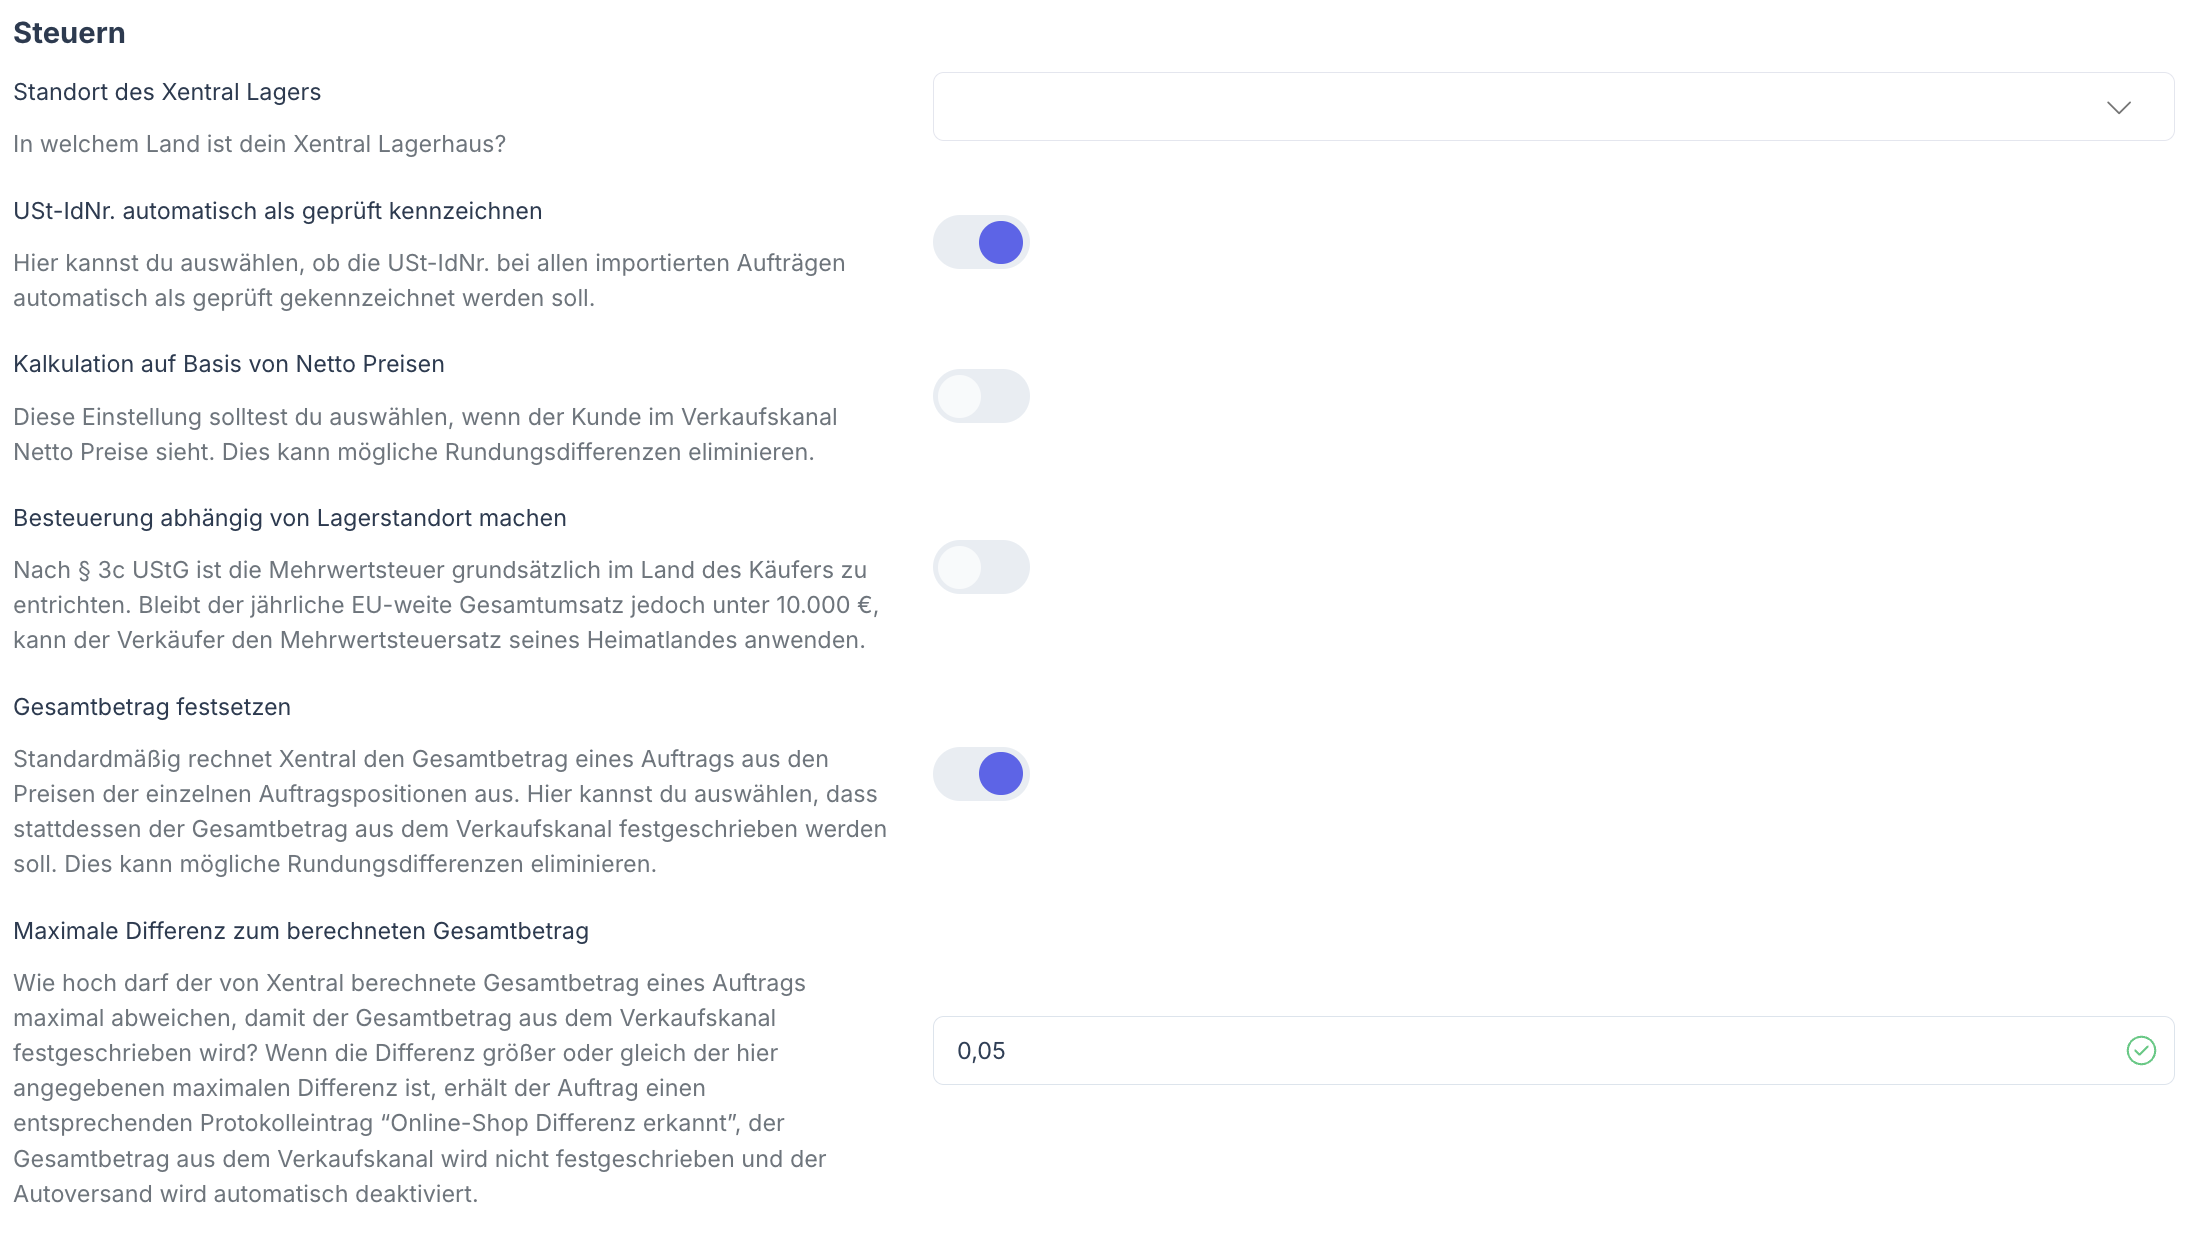
Task: Toggle off 'Gesamtbetrag festsetzen'
Action: point(980,773)
